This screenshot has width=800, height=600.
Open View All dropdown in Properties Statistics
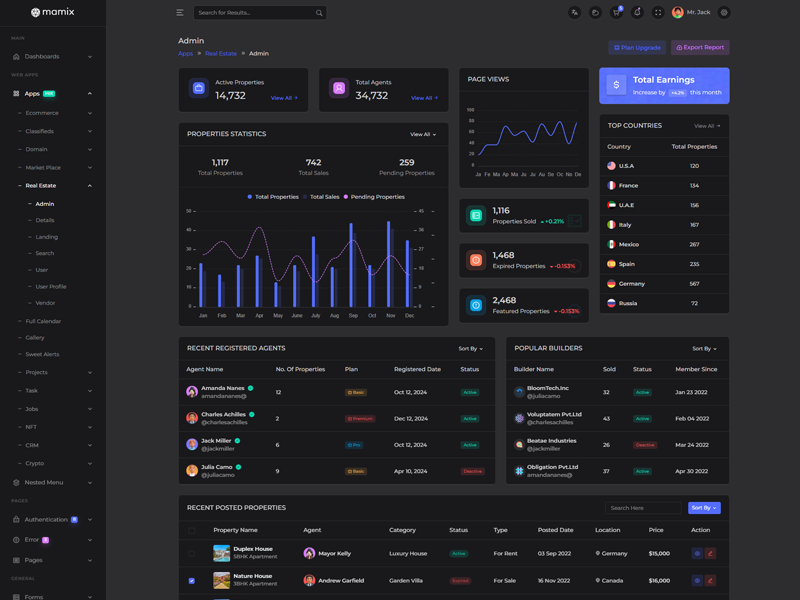pyautogui.click(x=422, y=134)
